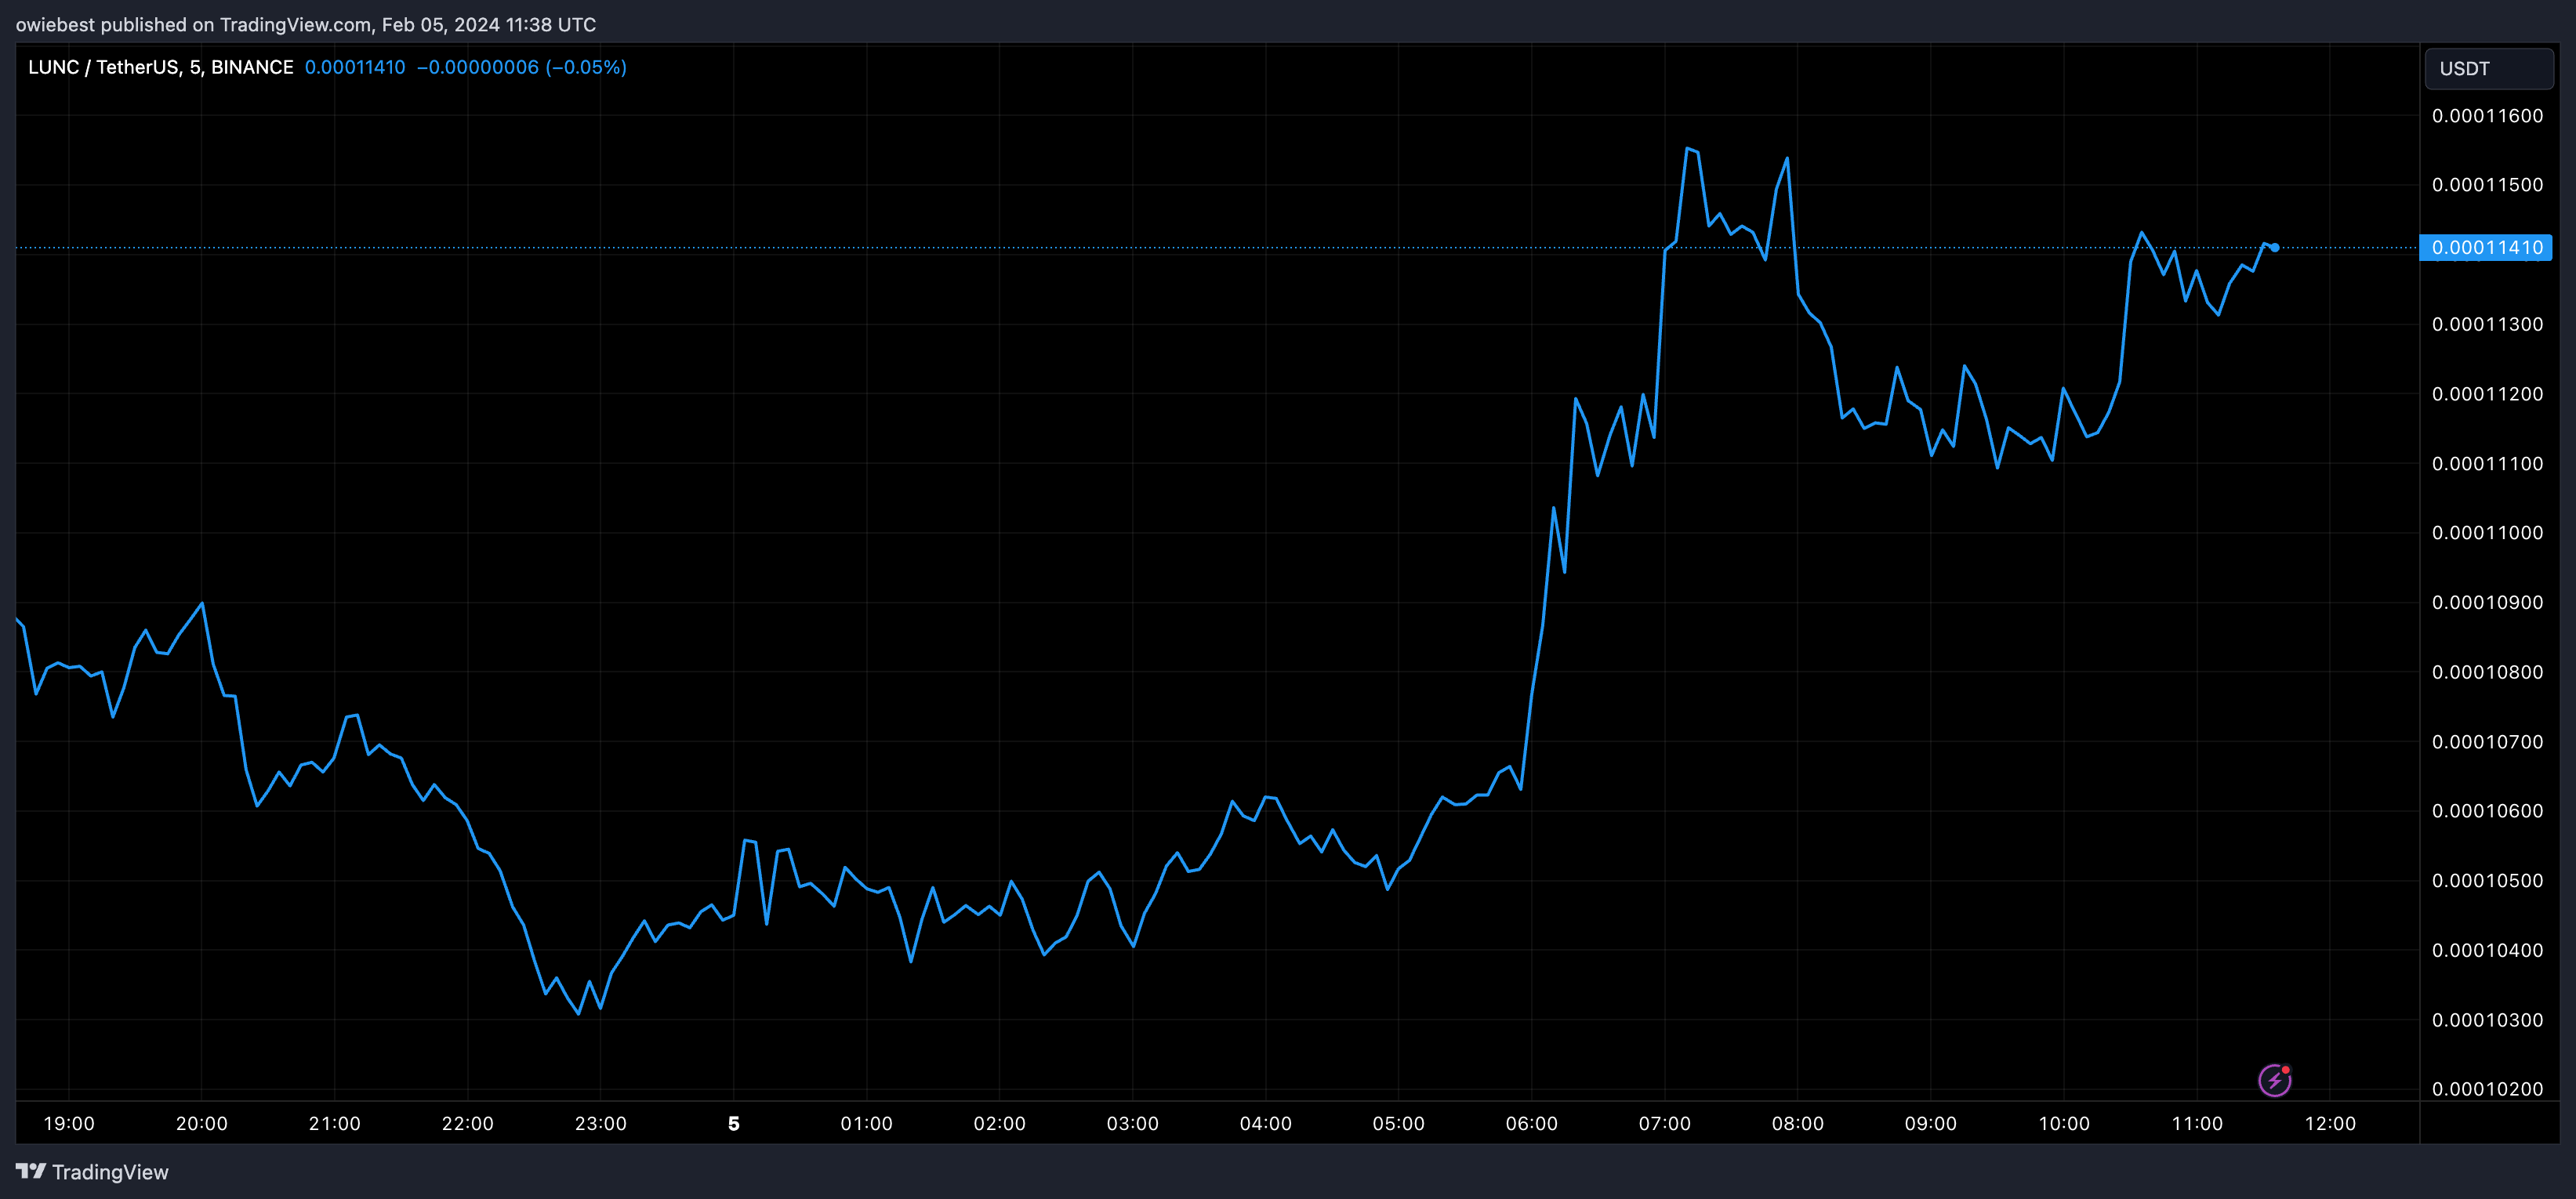
Task: Click the TradingView wordmark text at bottom
Action: (x=110, y=1172)
